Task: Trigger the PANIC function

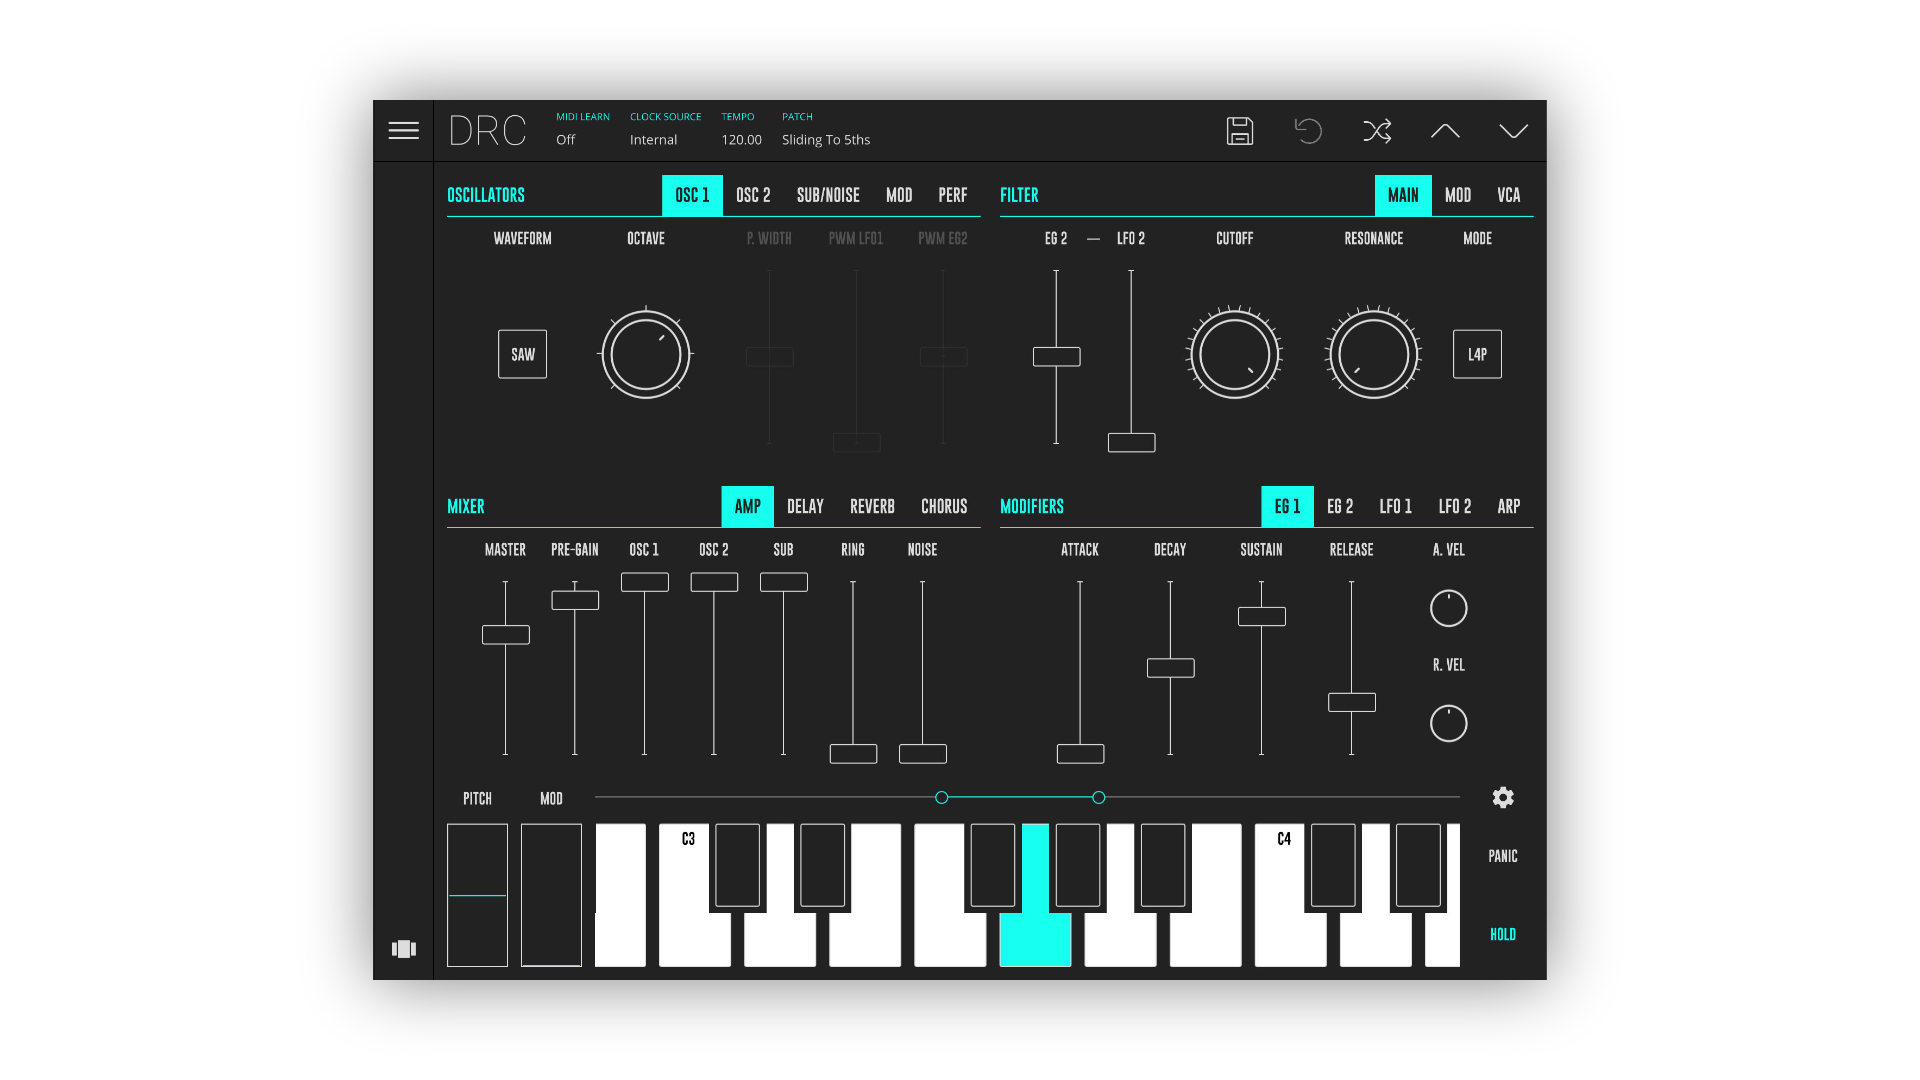Action: coord(1502,855)
